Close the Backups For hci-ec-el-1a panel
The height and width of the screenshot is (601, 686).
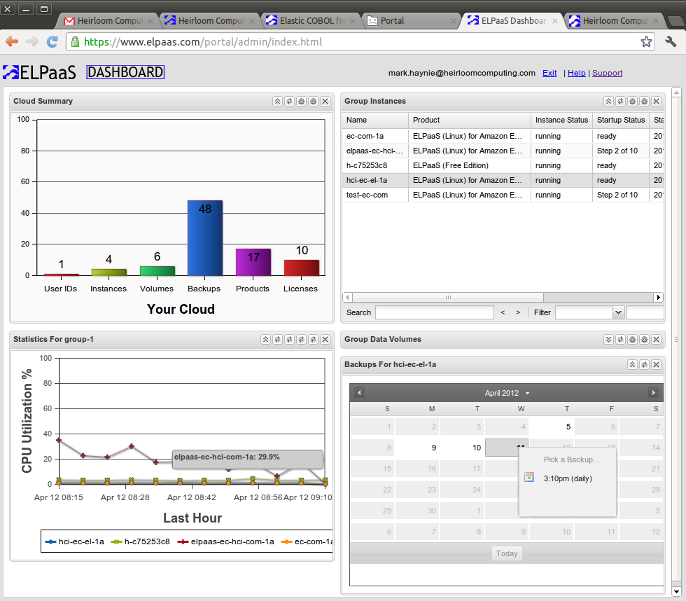656,364
